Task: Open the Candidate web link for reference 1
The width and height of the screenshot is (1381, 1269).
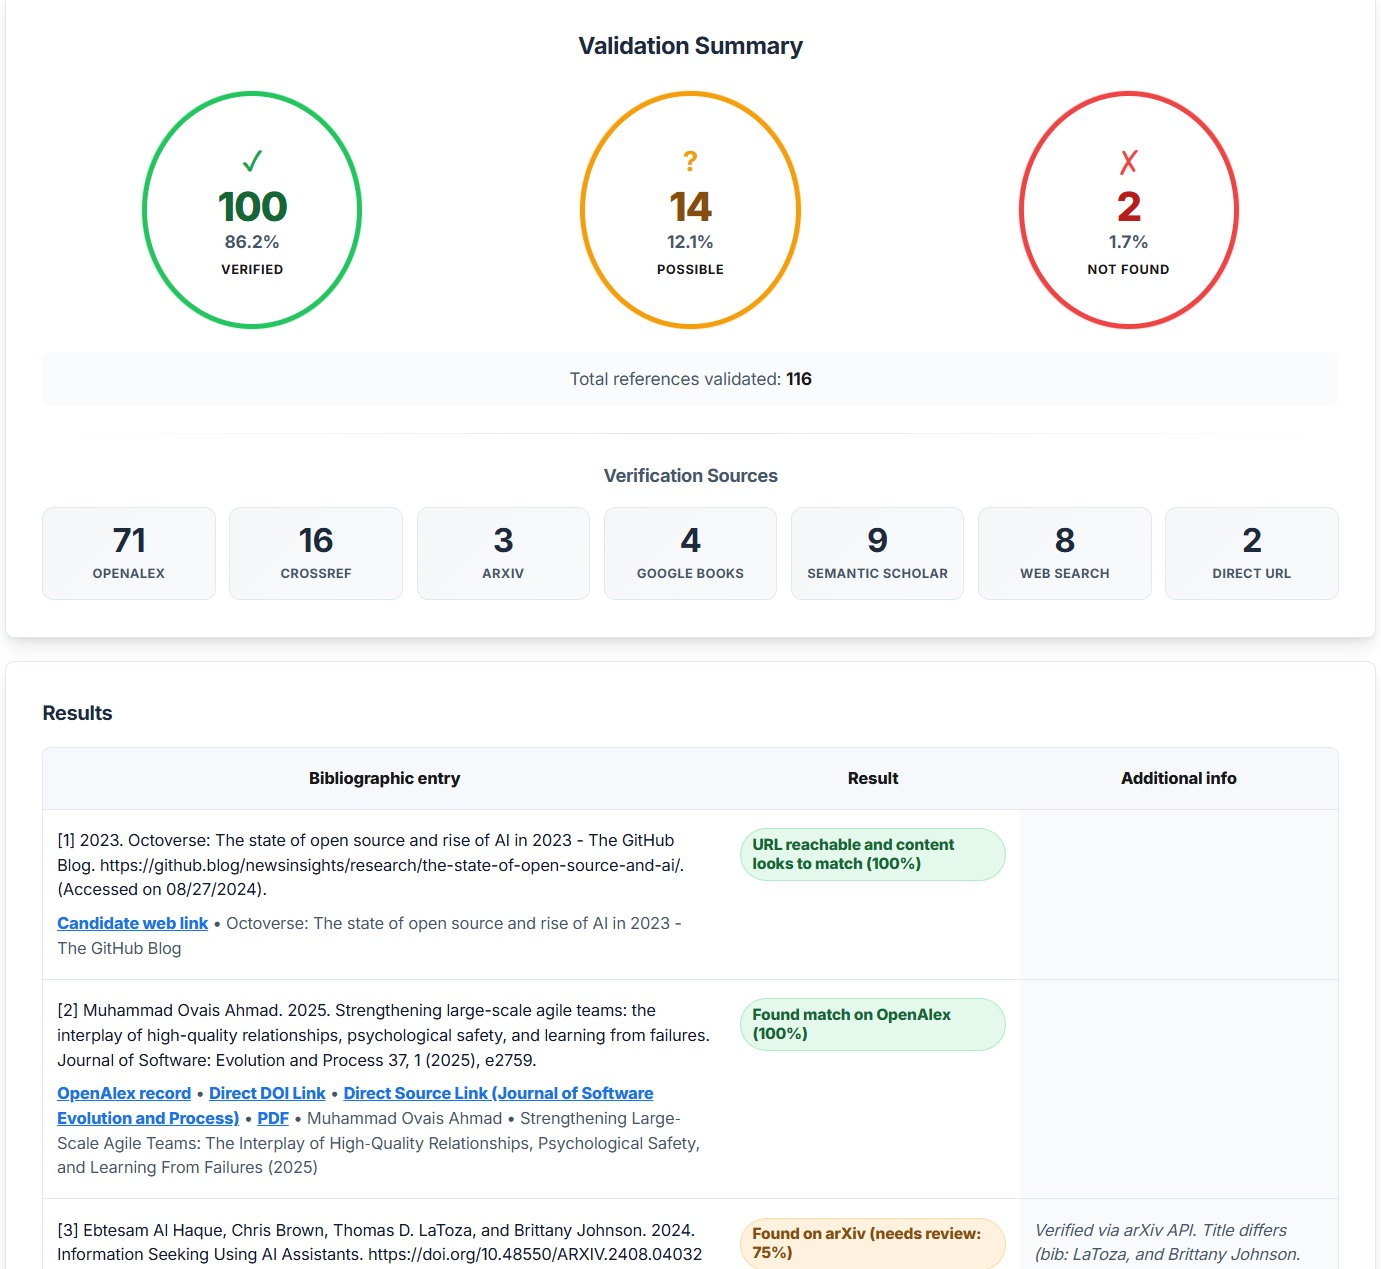Action: (132, 923)
